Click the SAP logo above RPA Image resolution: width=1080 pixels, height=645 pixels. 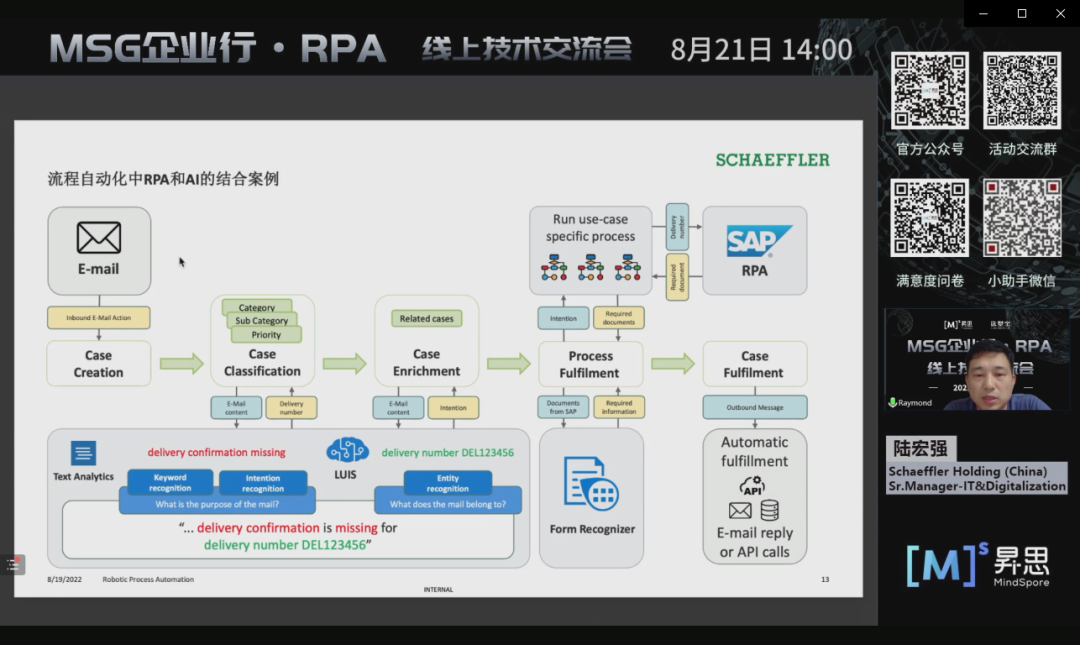coord(758,242)
